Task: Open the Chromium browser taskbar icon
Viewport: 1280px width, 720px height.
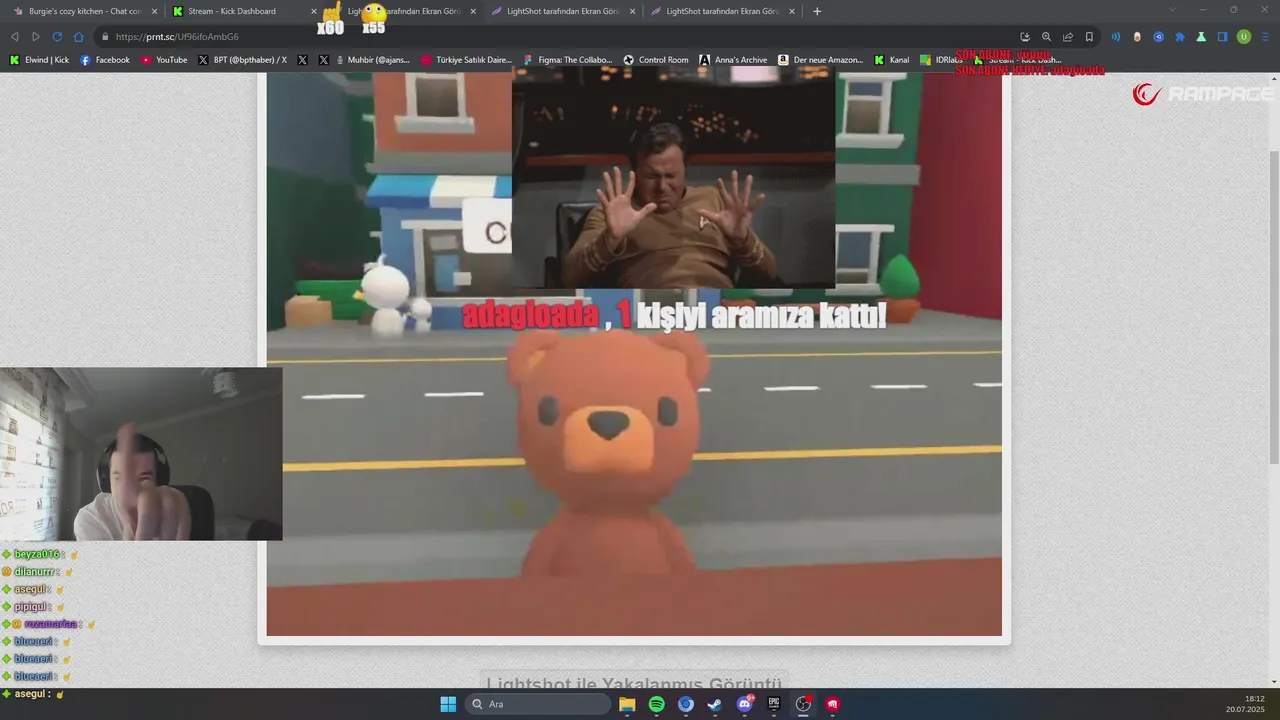Action: click(x=685, y=704)
